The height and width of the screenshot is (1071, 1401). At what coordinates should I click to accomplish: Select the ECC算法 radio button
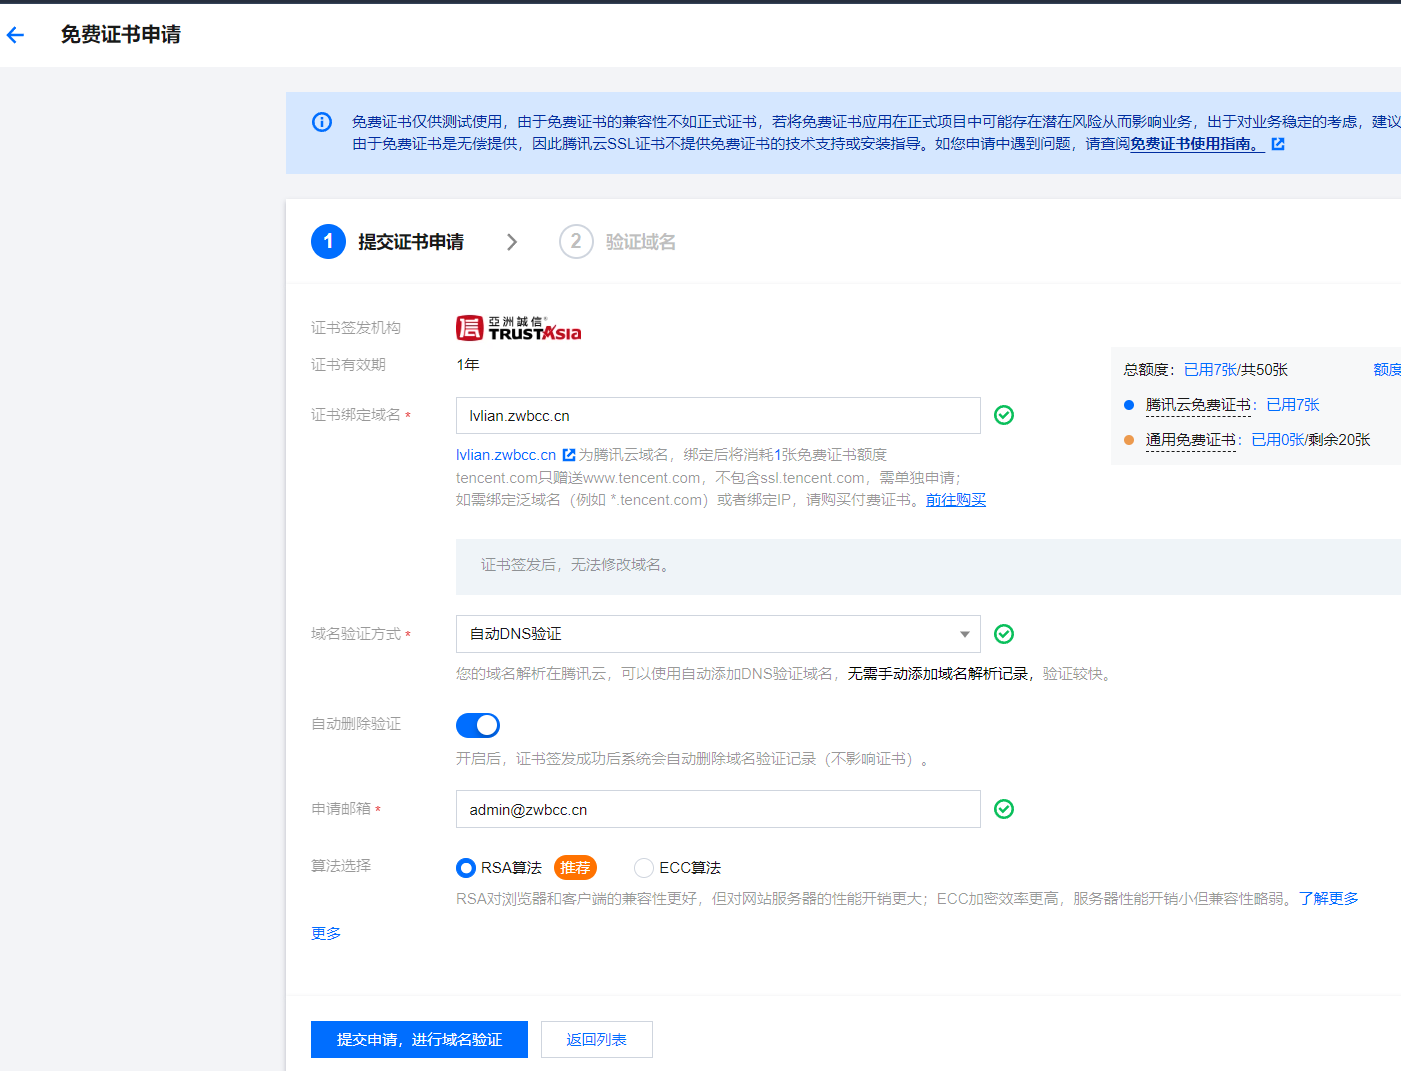644,868
